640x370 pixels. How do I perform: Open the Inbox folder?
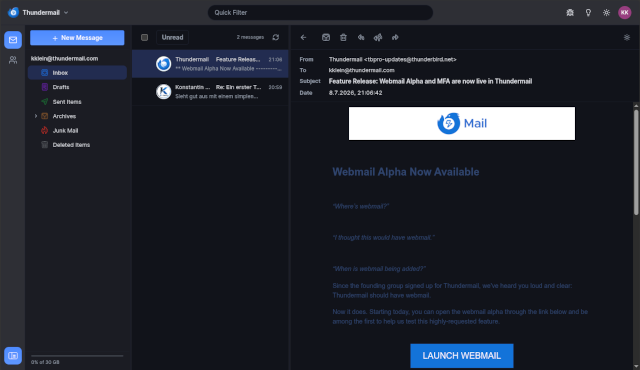77,73
